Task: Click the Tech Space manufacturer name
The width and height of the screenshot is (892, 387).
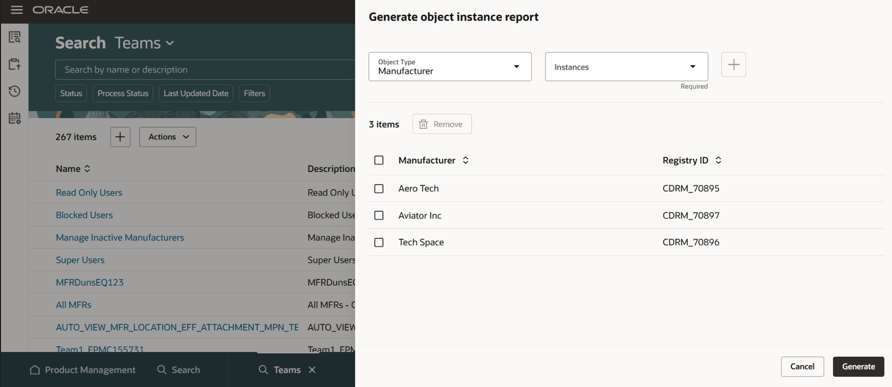Action: (x=421, y=242)
